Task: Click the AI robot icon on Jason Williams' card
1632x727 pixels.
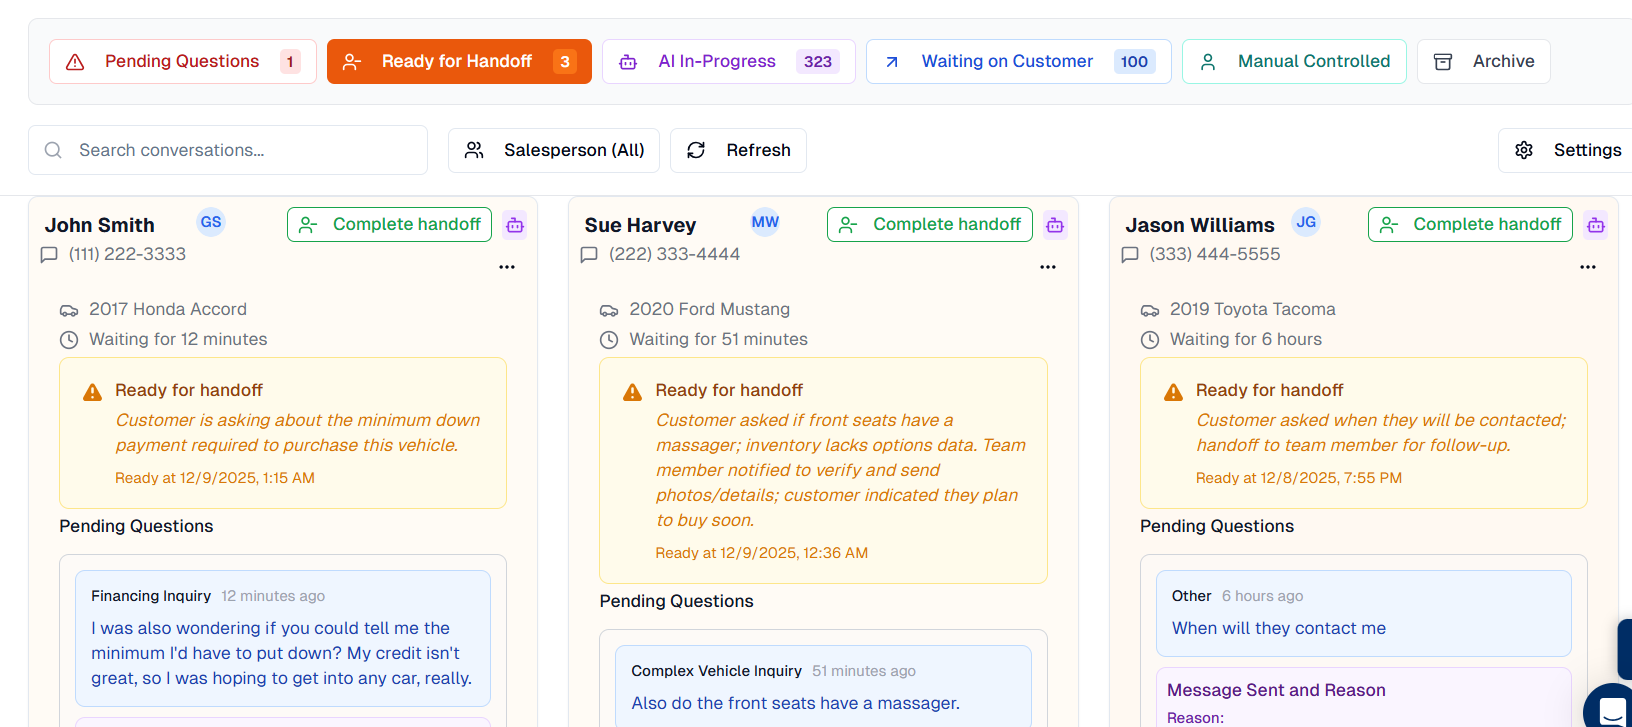Action: (1596, 225)
